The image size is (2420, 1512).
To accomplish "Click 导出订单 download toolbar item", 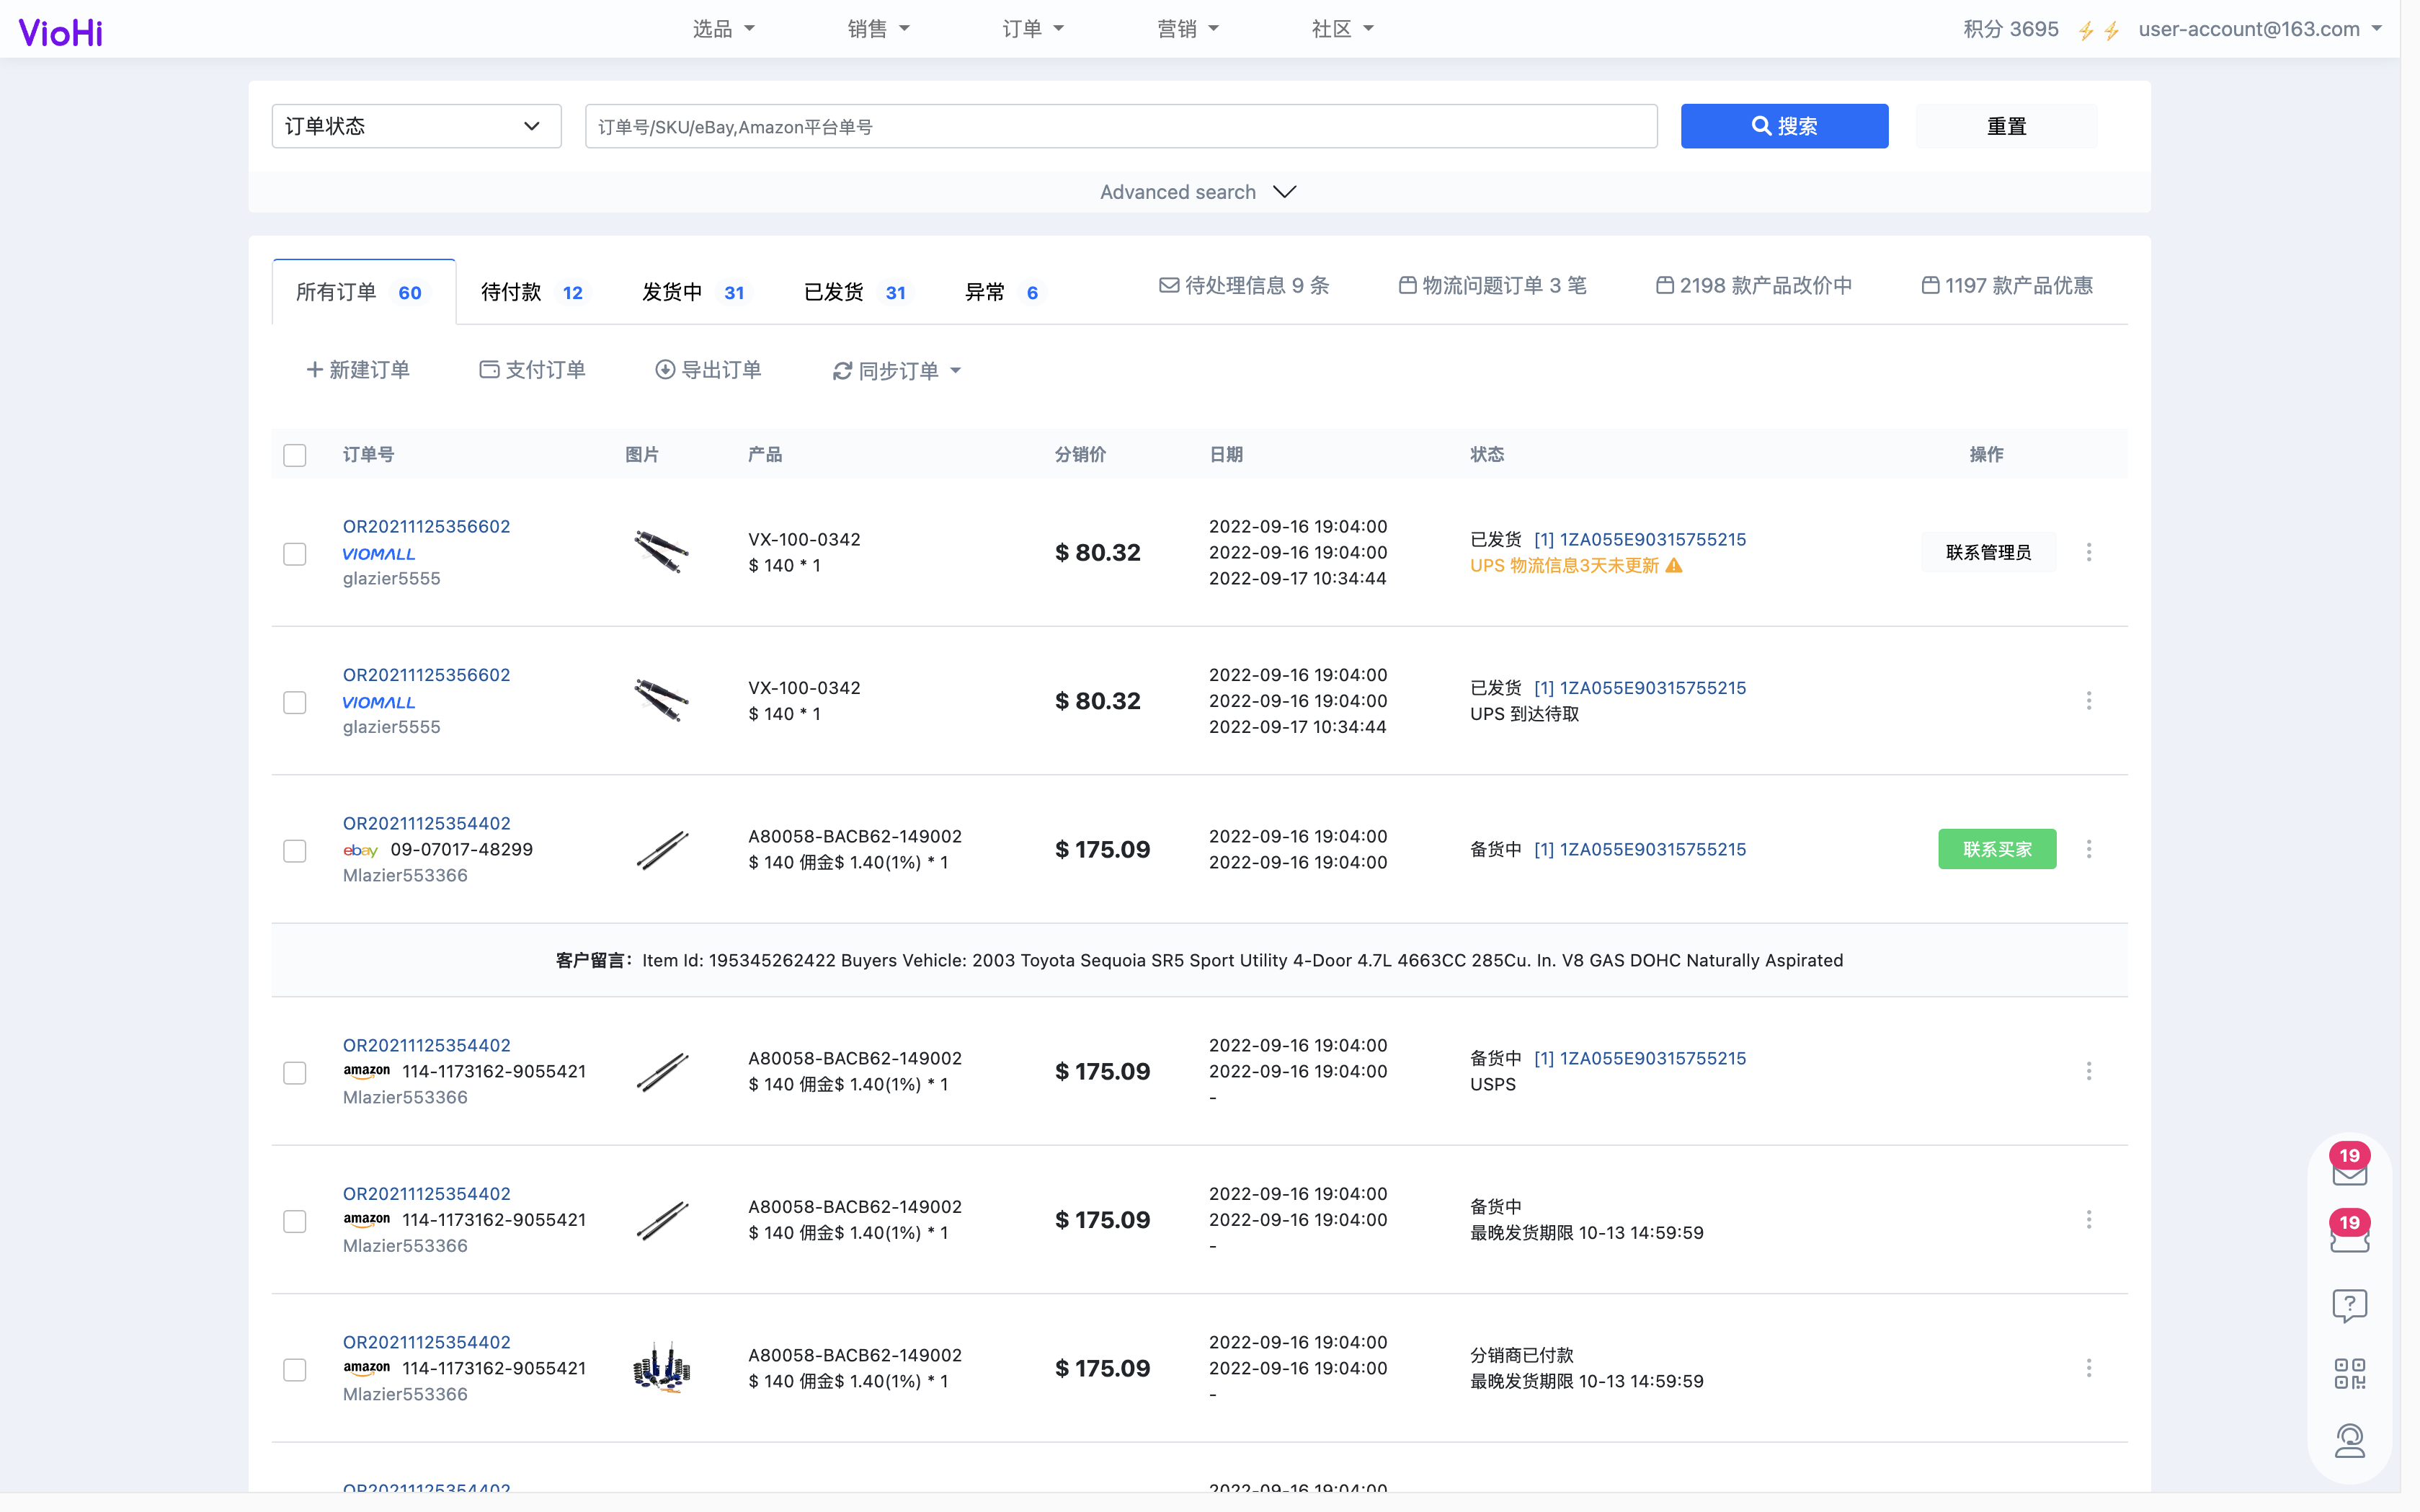I will (708, 370).
